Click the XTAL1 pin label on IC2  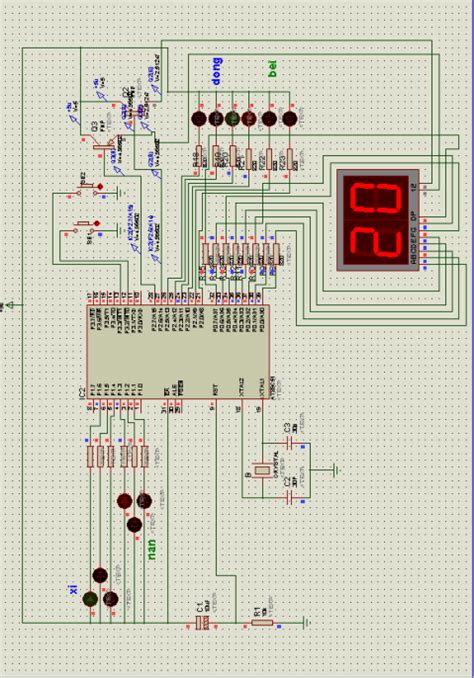click(261, 387)
